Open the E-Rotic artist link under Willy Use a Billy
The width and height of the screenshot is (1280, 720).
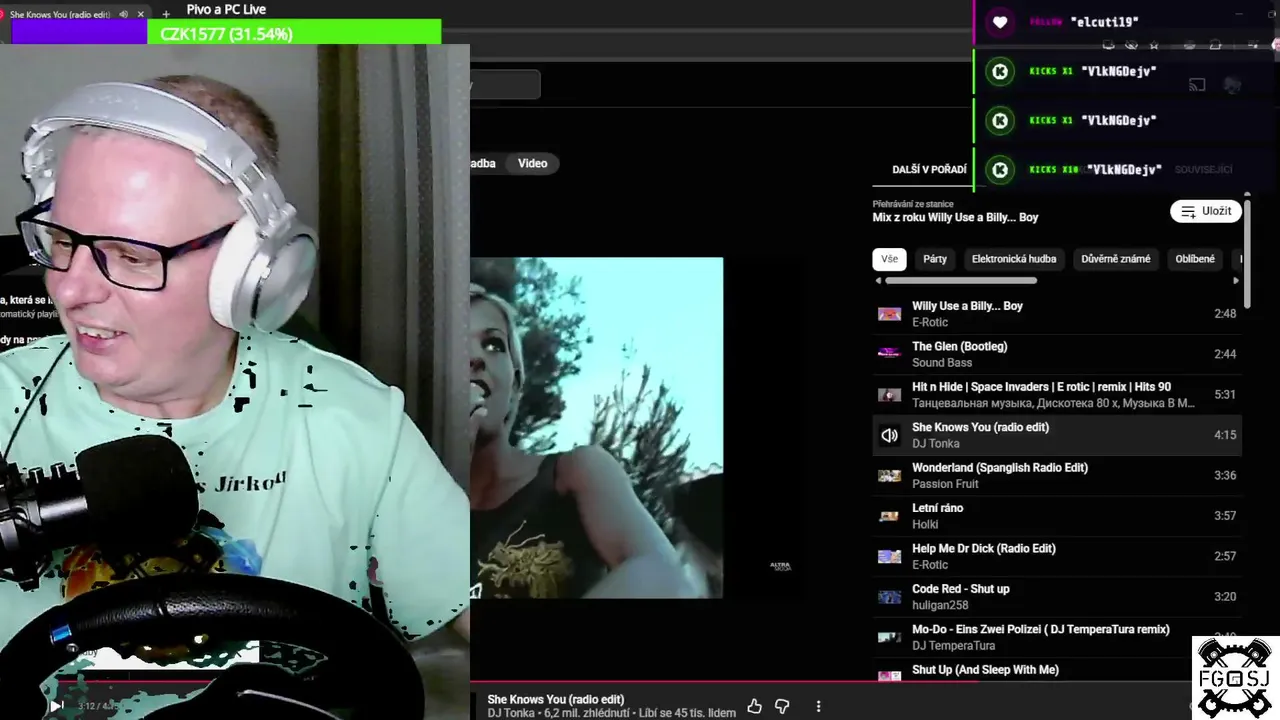[930, 322]
